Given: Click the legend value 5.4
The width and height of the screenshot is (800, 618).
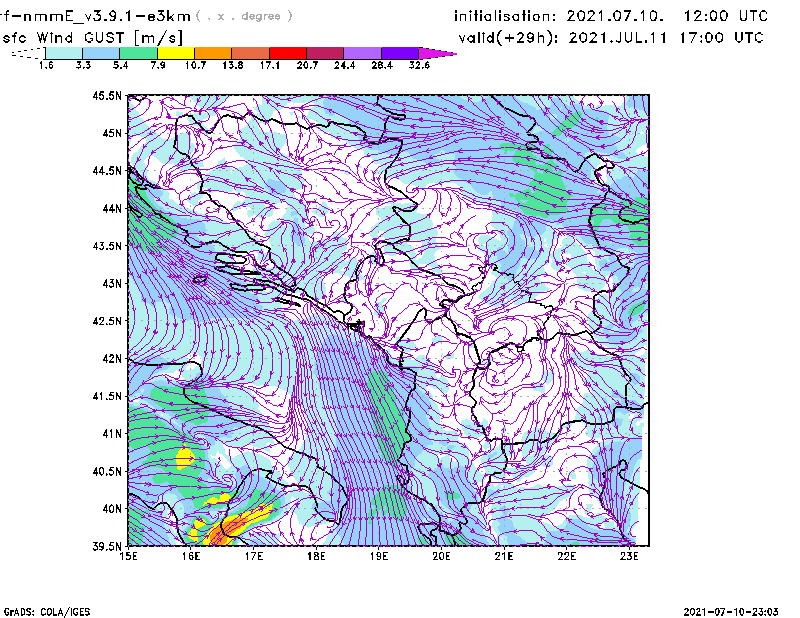Looking at the screenshot, I should pos(120,65).
